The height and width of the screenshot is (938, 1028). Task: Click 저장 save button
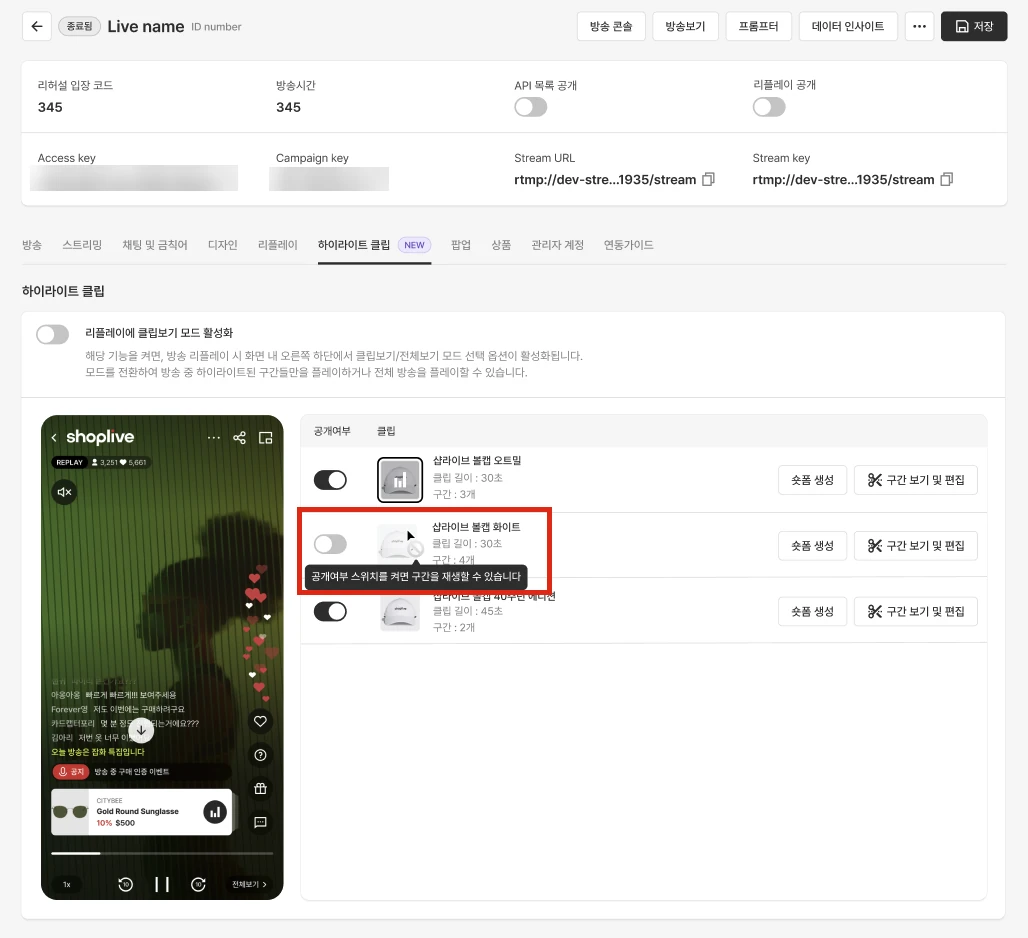point(974,26)
